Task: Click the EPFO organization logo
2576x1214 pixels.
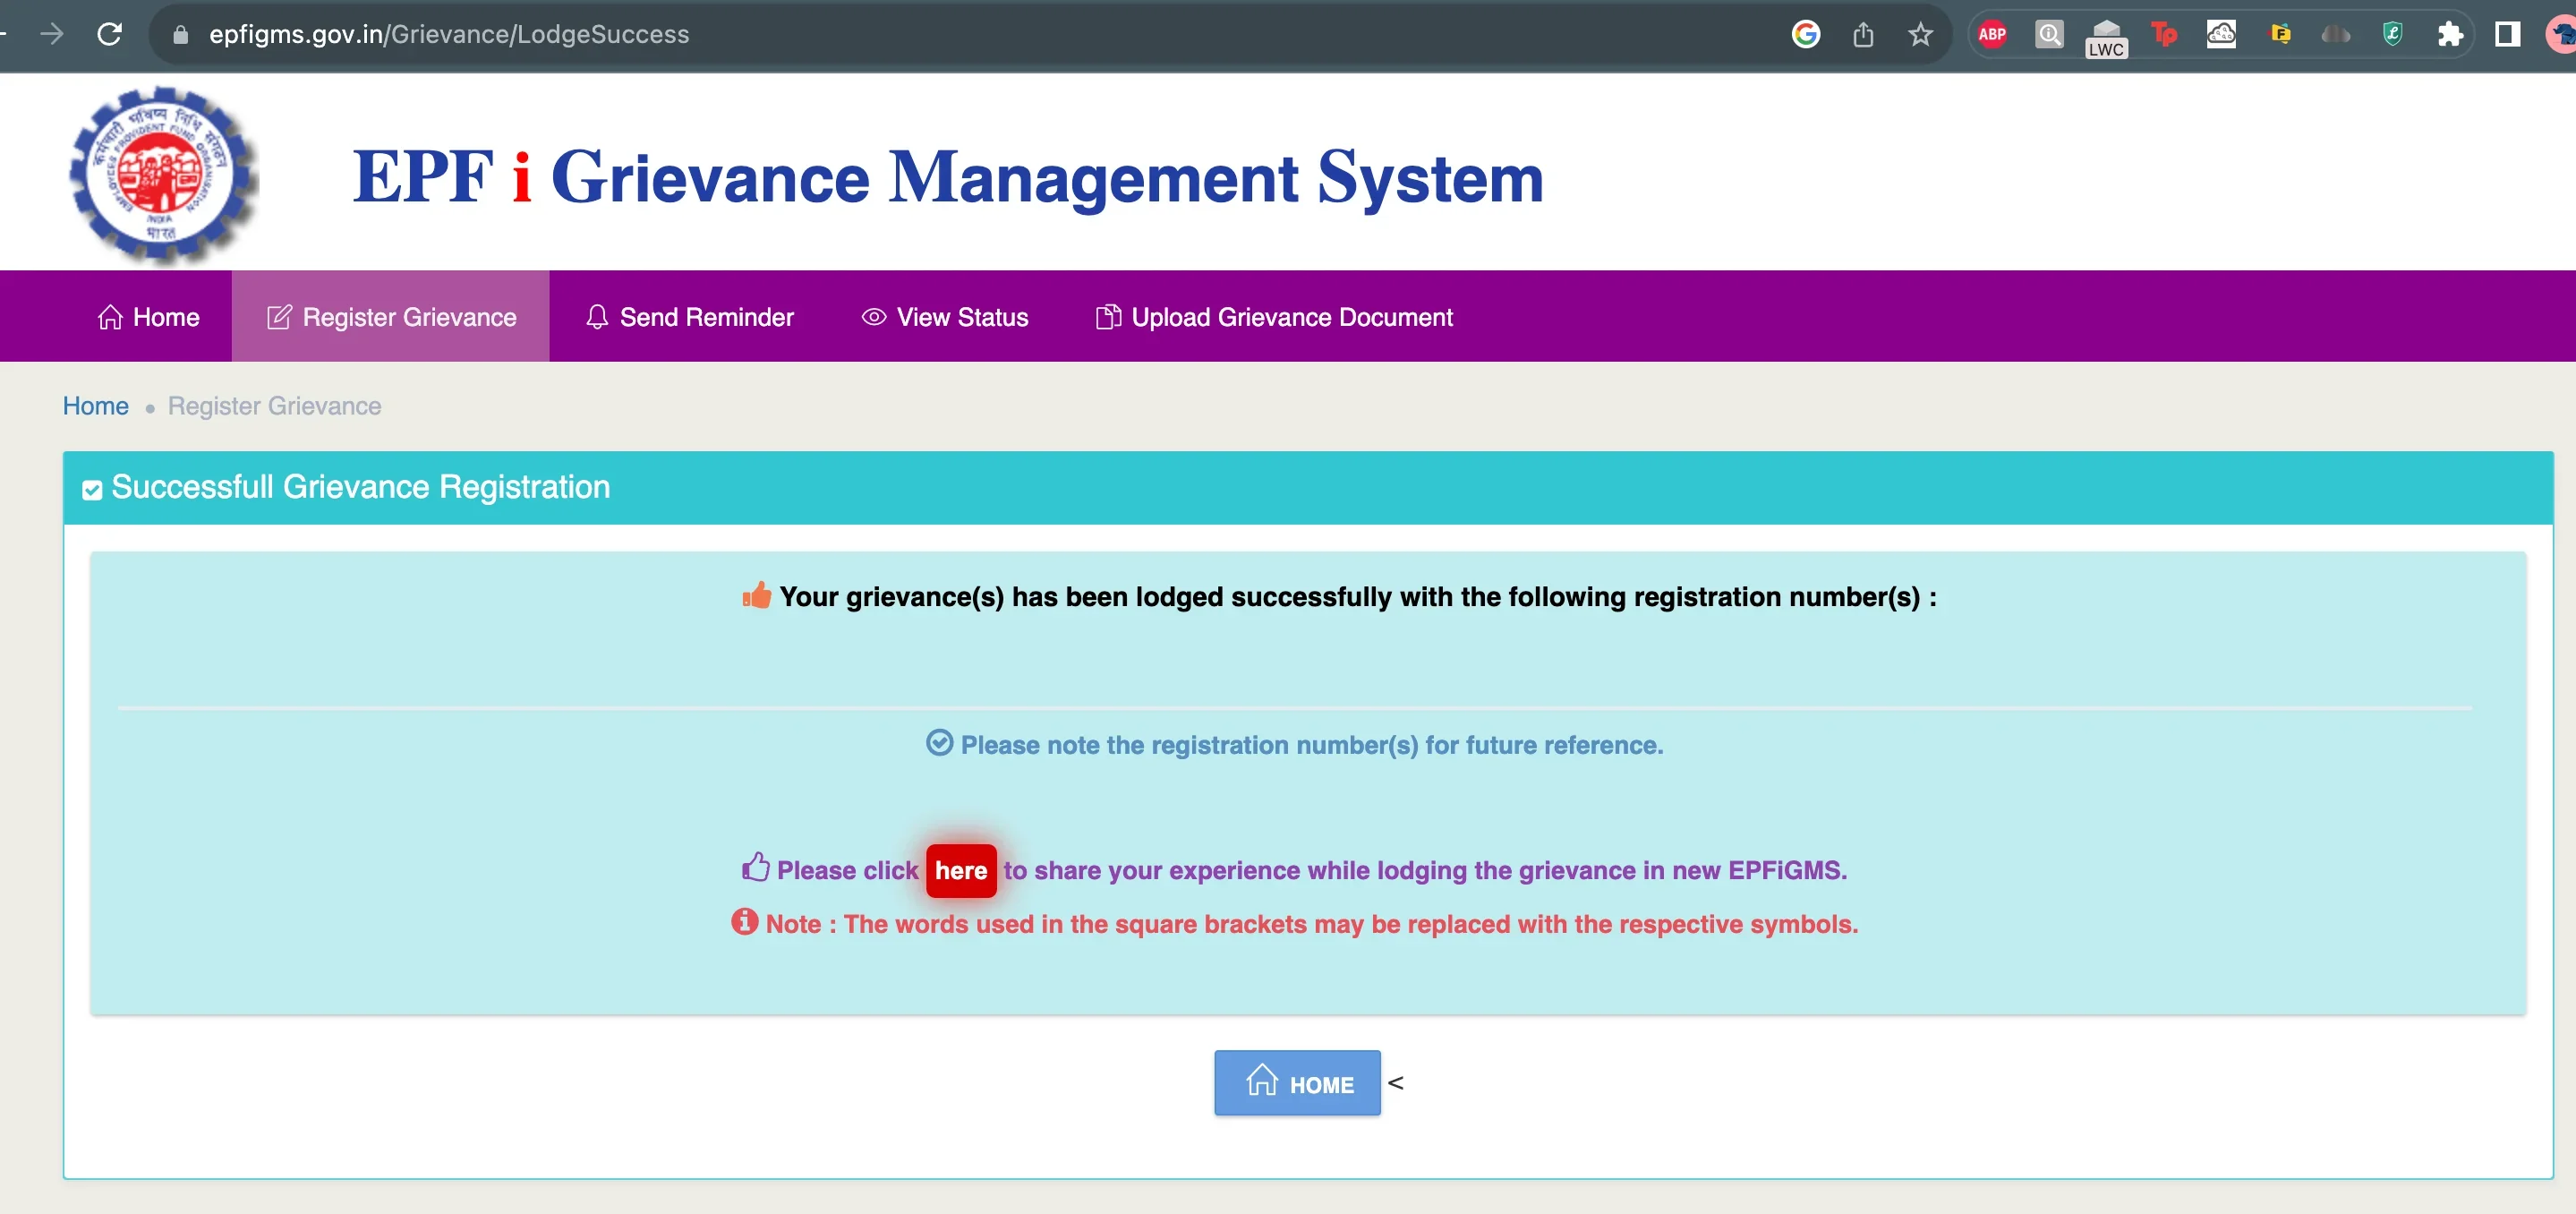Action: click(x=163, y=175)
